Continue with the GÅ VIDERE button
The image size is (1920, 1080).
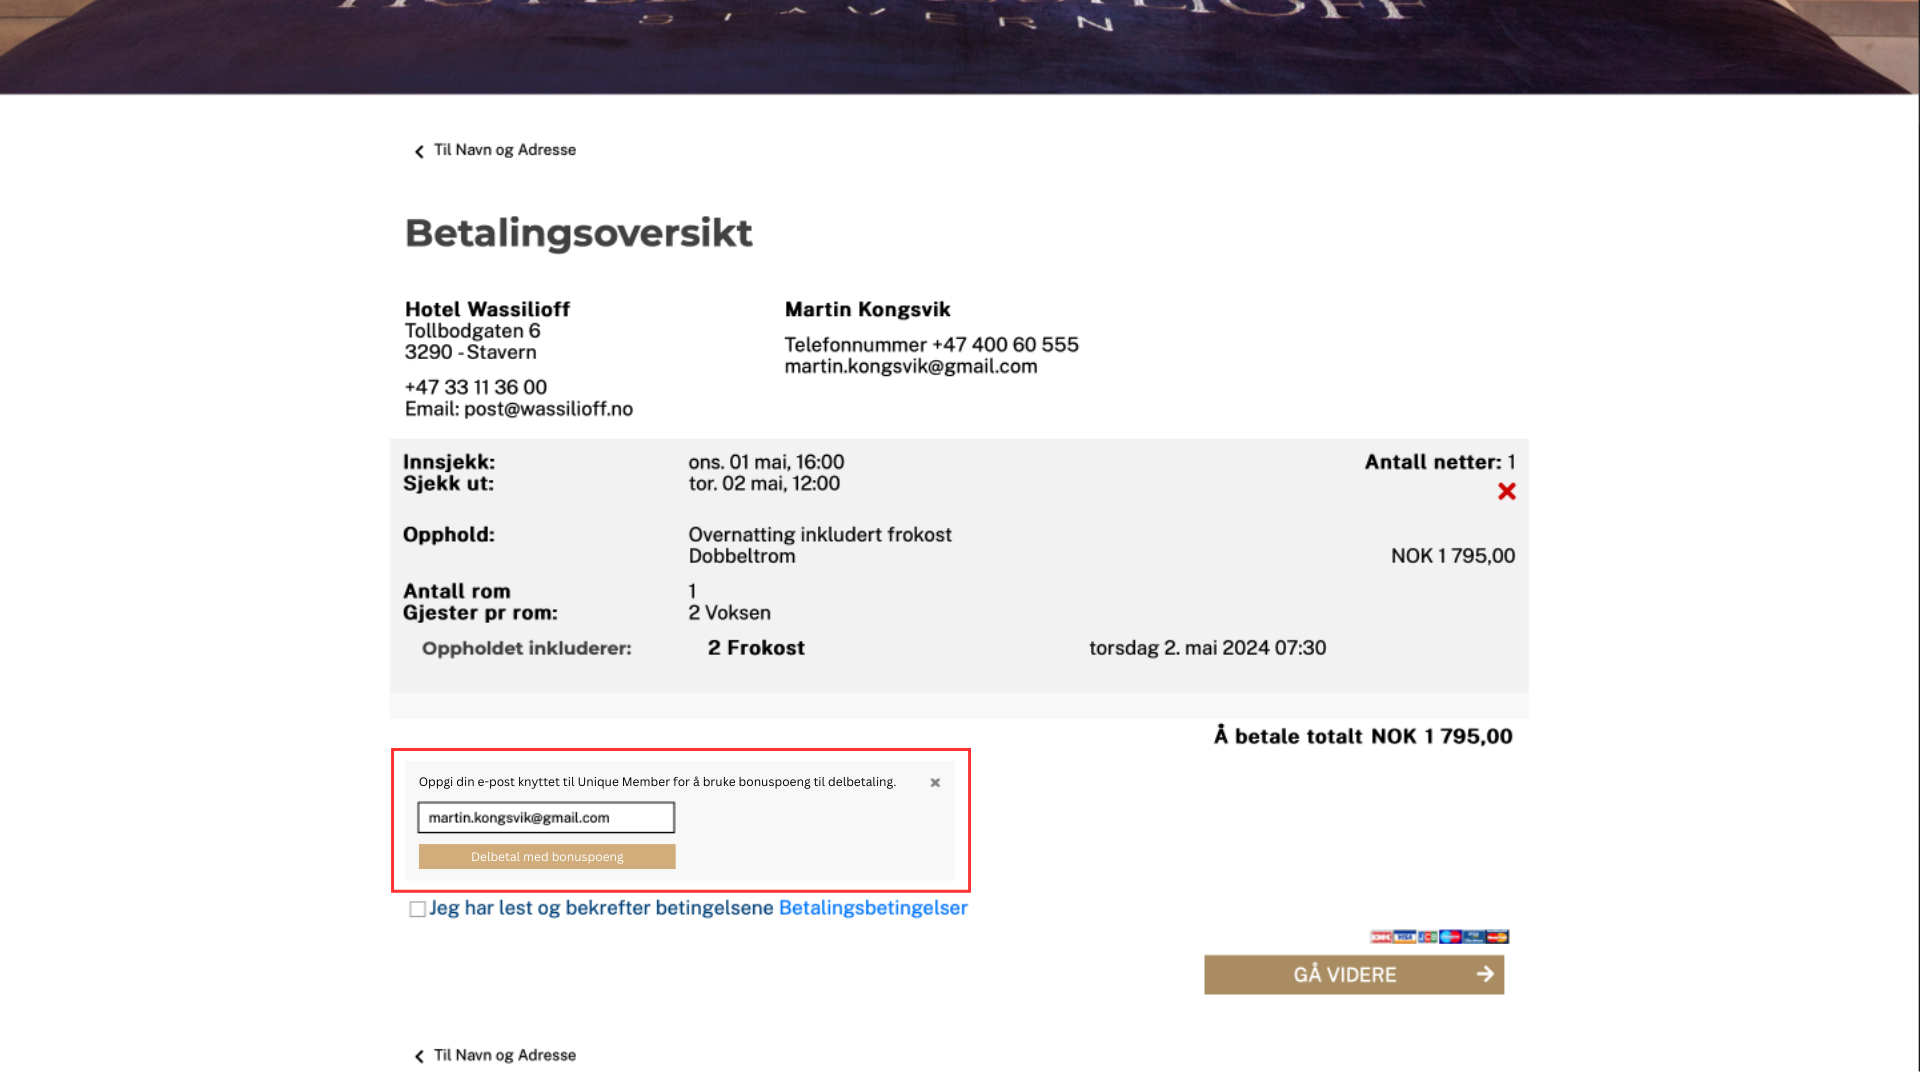click(x=1354, y=975)
